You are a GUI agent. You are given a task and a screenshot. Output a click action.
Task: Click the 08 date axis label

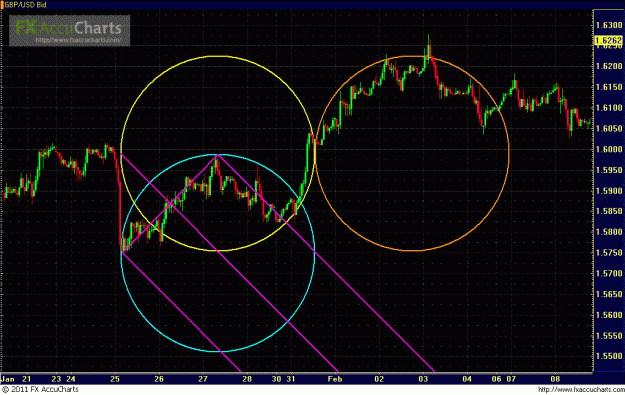(x=555, y=379)
